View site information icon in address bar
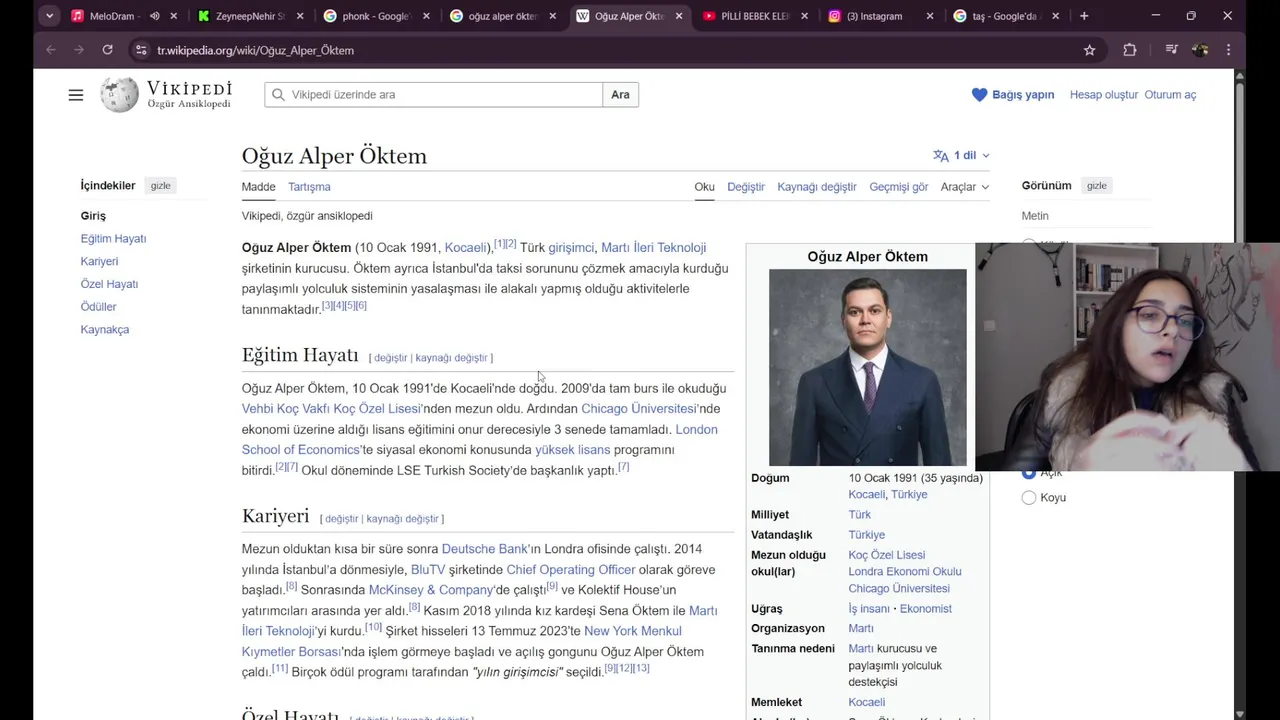 pos(141,50)
